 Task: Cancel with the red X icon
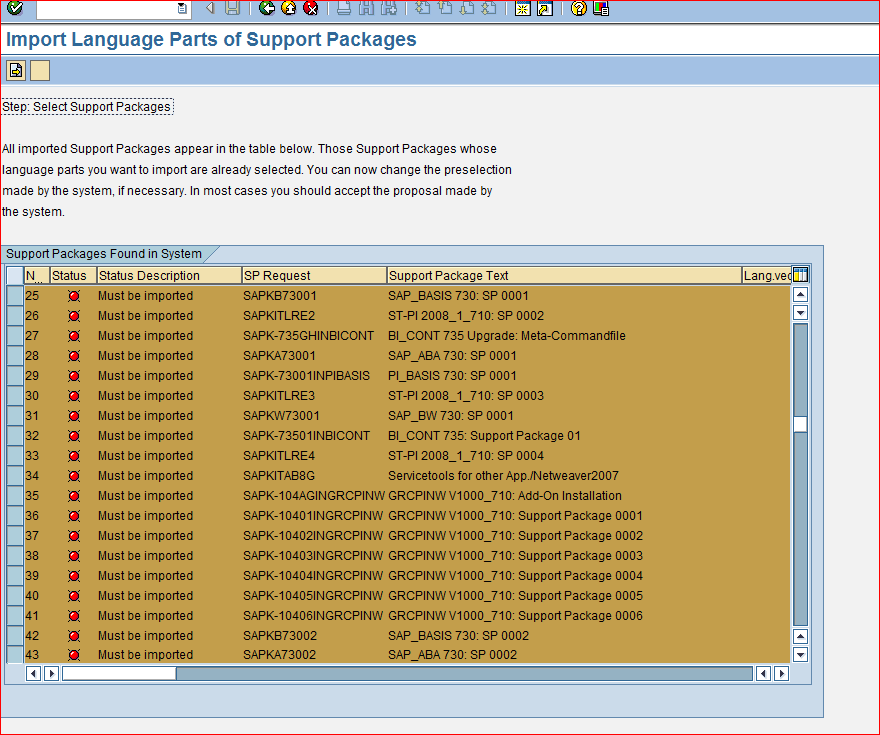click(310, 8)
